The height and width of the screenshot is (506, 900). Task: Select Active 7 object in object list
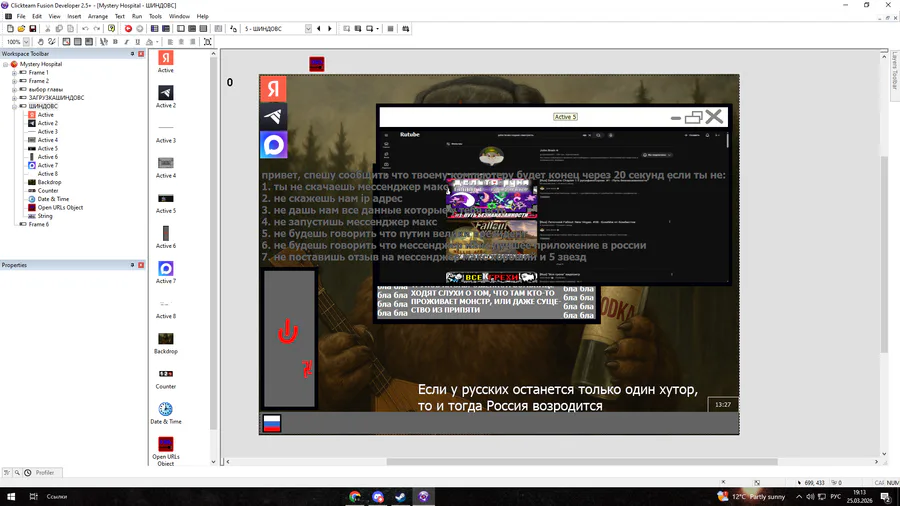(165, 272)
